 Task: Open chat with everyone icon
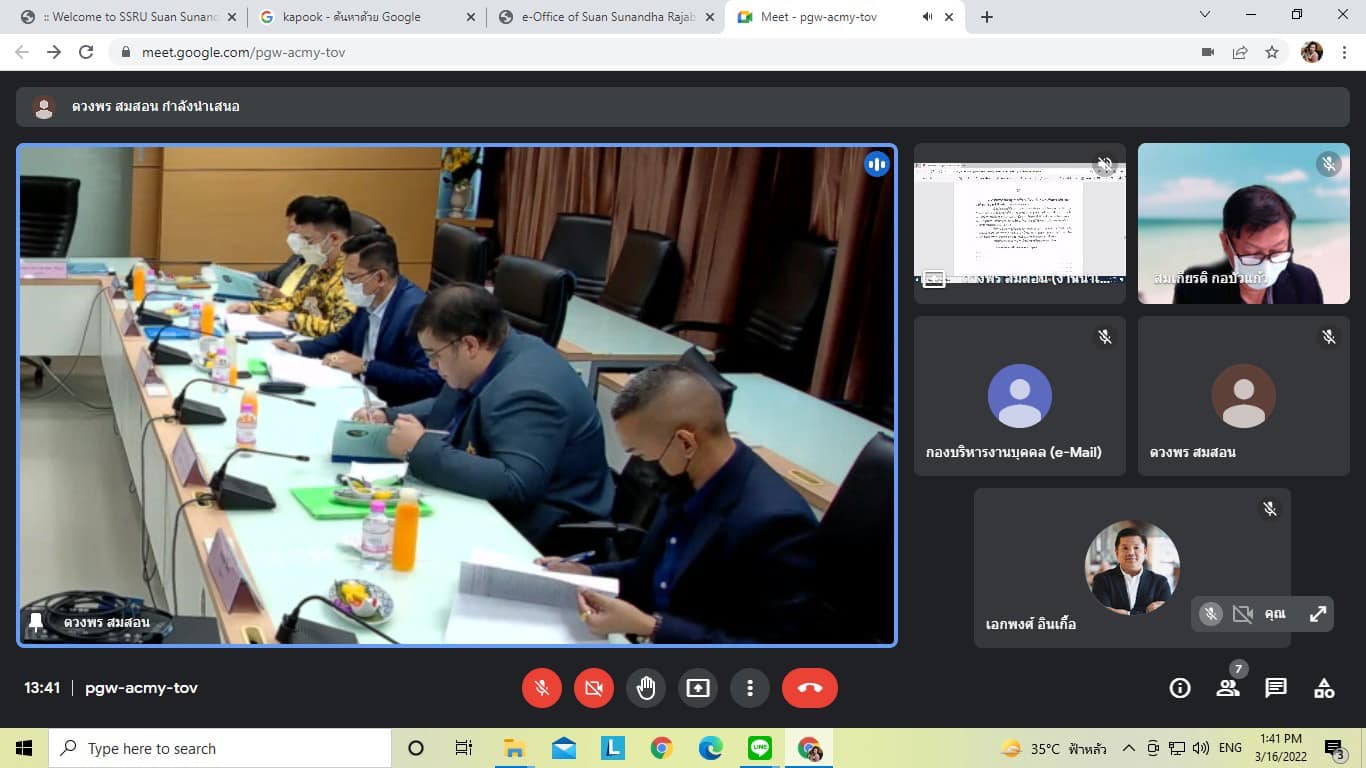pyautogui.click(x=1276, y=688)
